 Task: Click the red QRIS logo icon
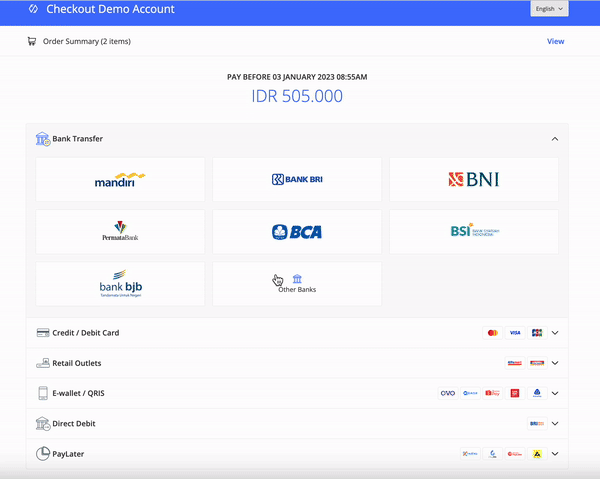(515, 393)
